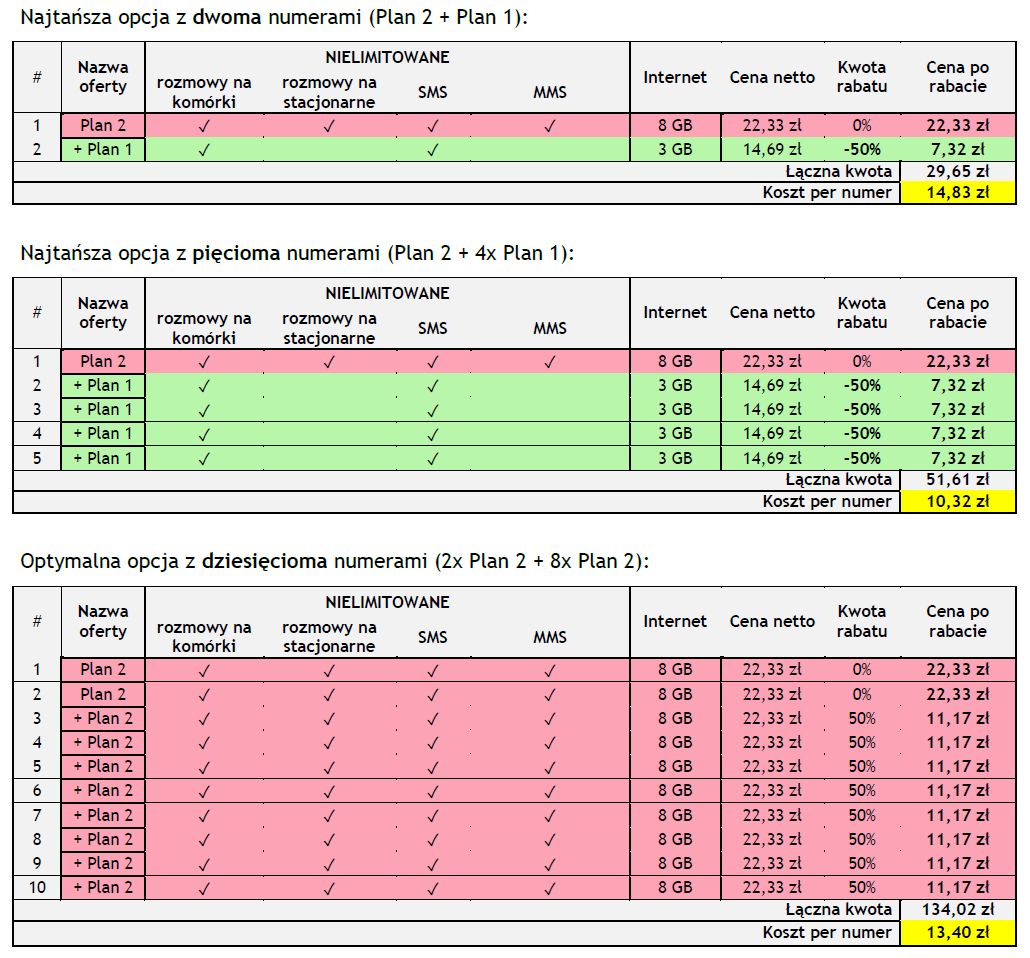The width and height of the screenshot is (1030, 958).
Task: Click "Cena netto" header in the ten-number table
Action: 772,622
